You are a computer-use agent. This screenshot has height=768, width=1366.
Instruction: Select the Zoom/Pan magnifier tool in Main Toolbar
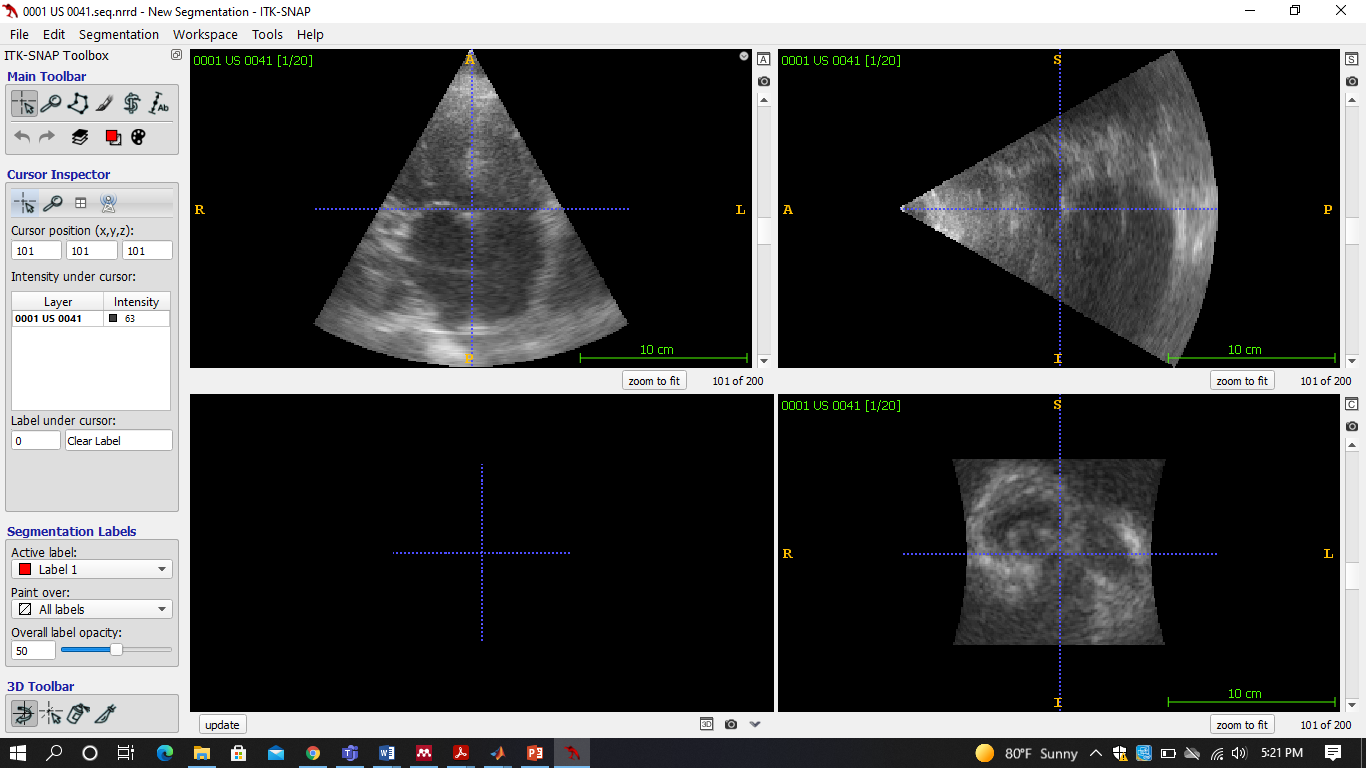(x=51, y=103)
